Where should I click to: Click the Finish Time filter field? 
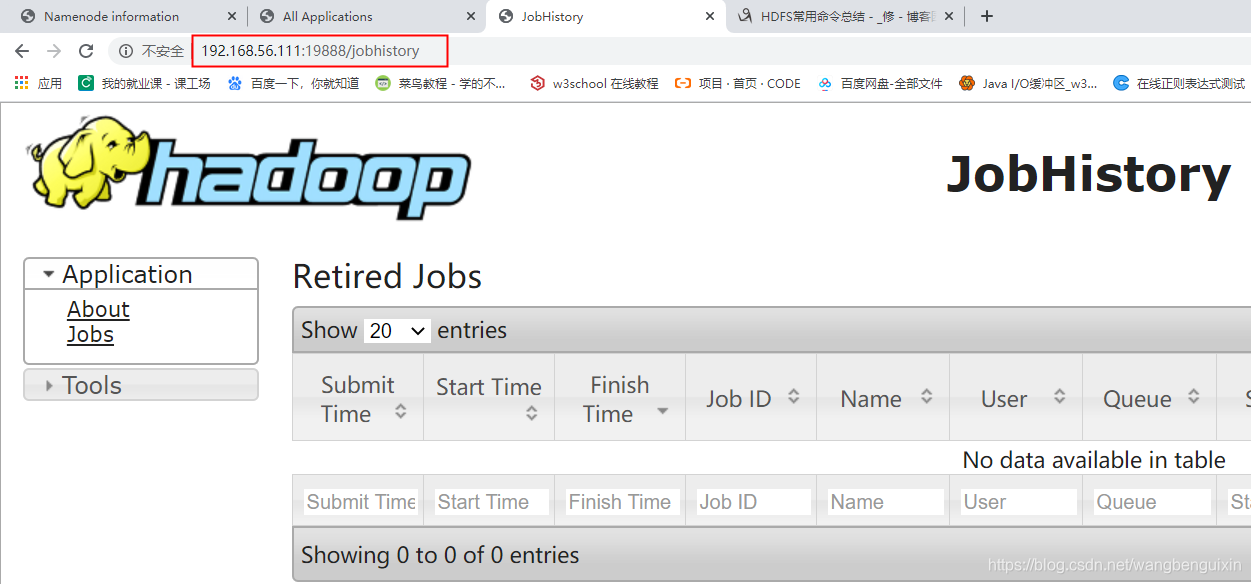coord(623,502)
